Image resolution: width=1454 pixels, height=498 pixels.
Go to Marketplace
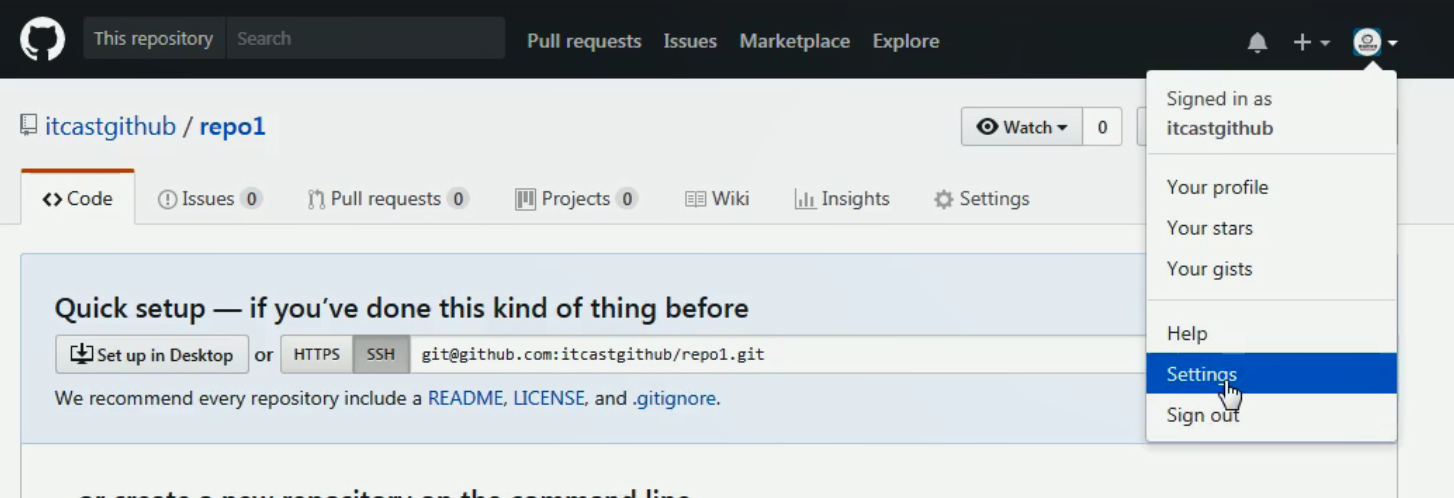coord(794,41)
